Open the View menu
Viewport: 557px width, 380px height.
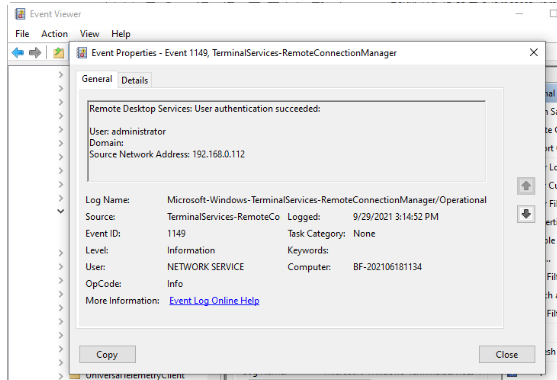[90, 34]
